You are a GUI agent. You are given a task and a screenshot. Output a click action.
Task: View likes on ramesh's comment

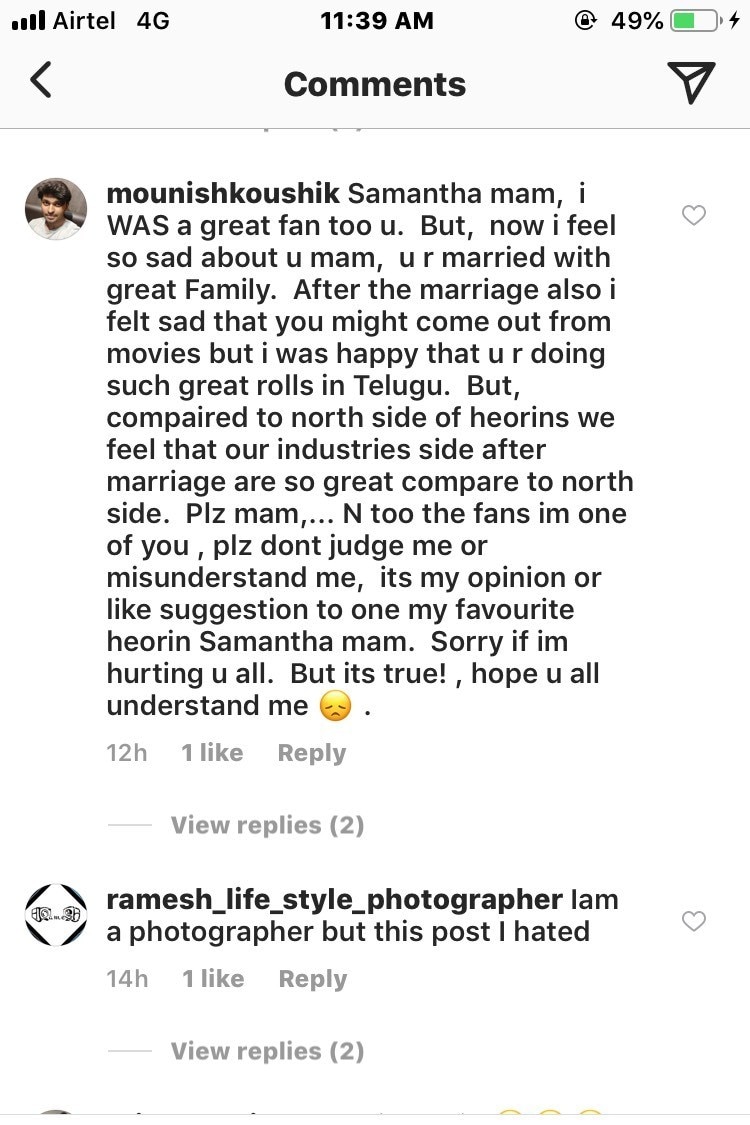(213, 979)
